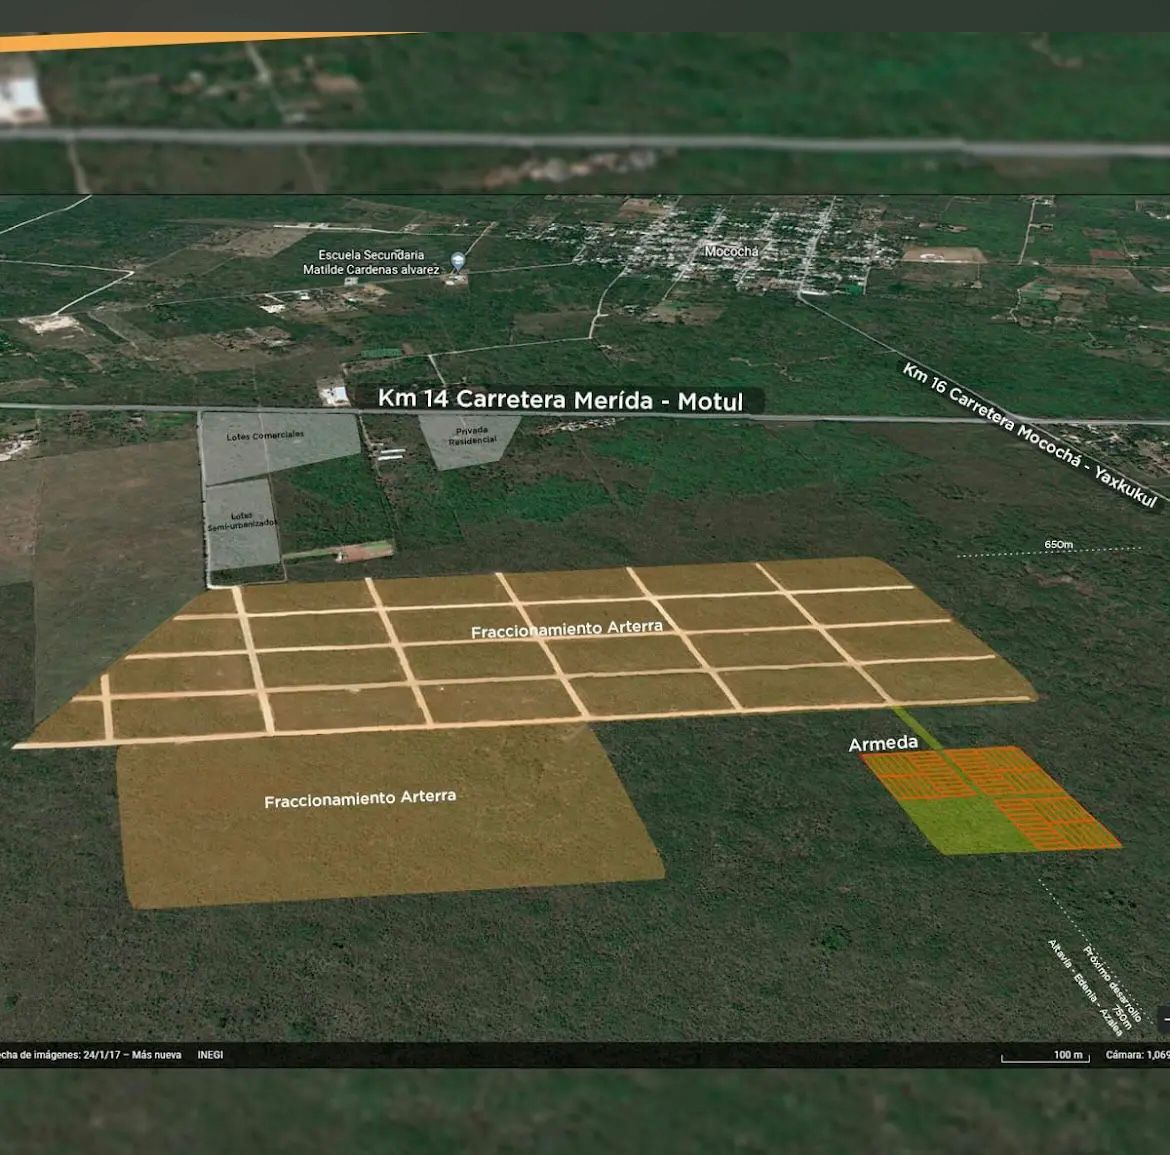The width and height of the screenshot is (1170, 1155).
Task: Click the Armeda label text
Action: [883, 743]
